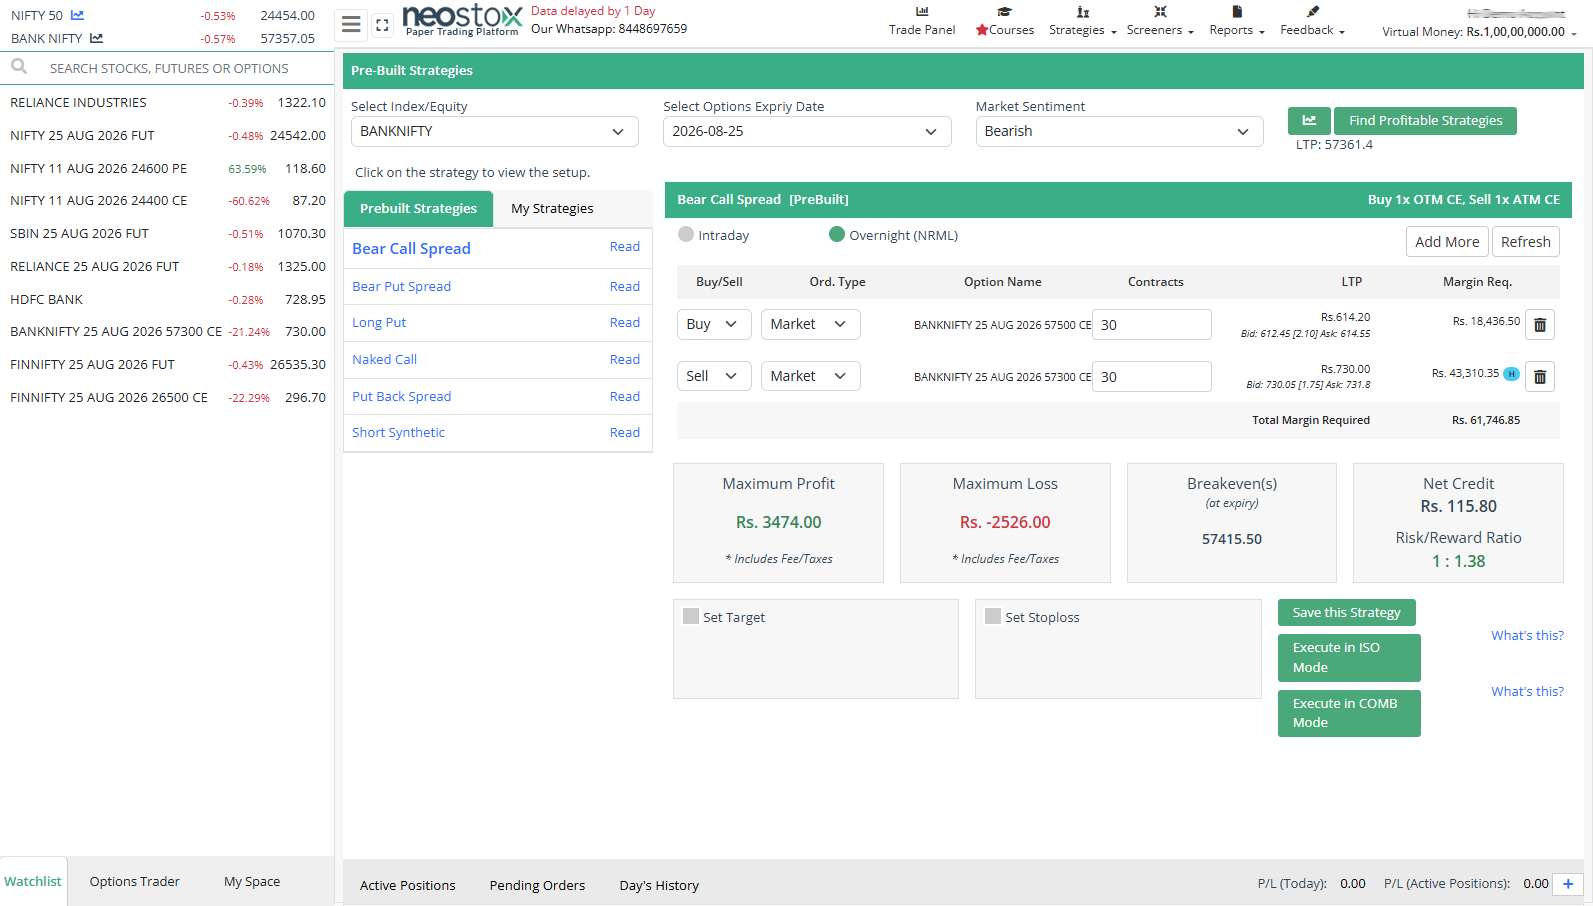Image resolution: width=1593 pixels, height=906 pixels.
Task: Enable the Set Target checkbox
Action: tap(691, 616)
